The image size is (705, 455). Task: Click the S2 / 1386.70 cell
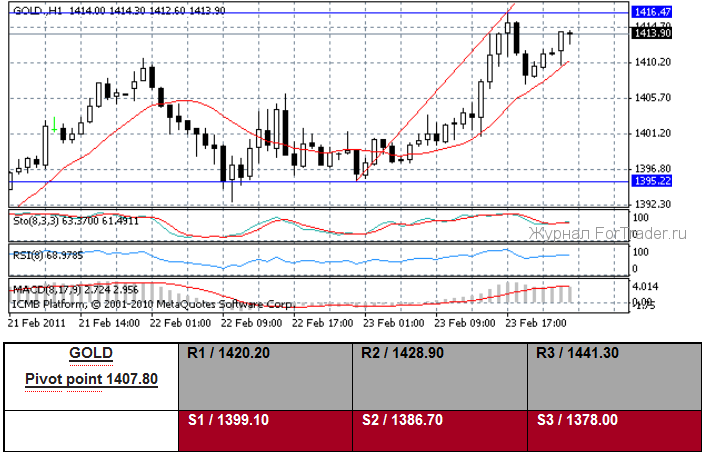click(x=440, y=431)
